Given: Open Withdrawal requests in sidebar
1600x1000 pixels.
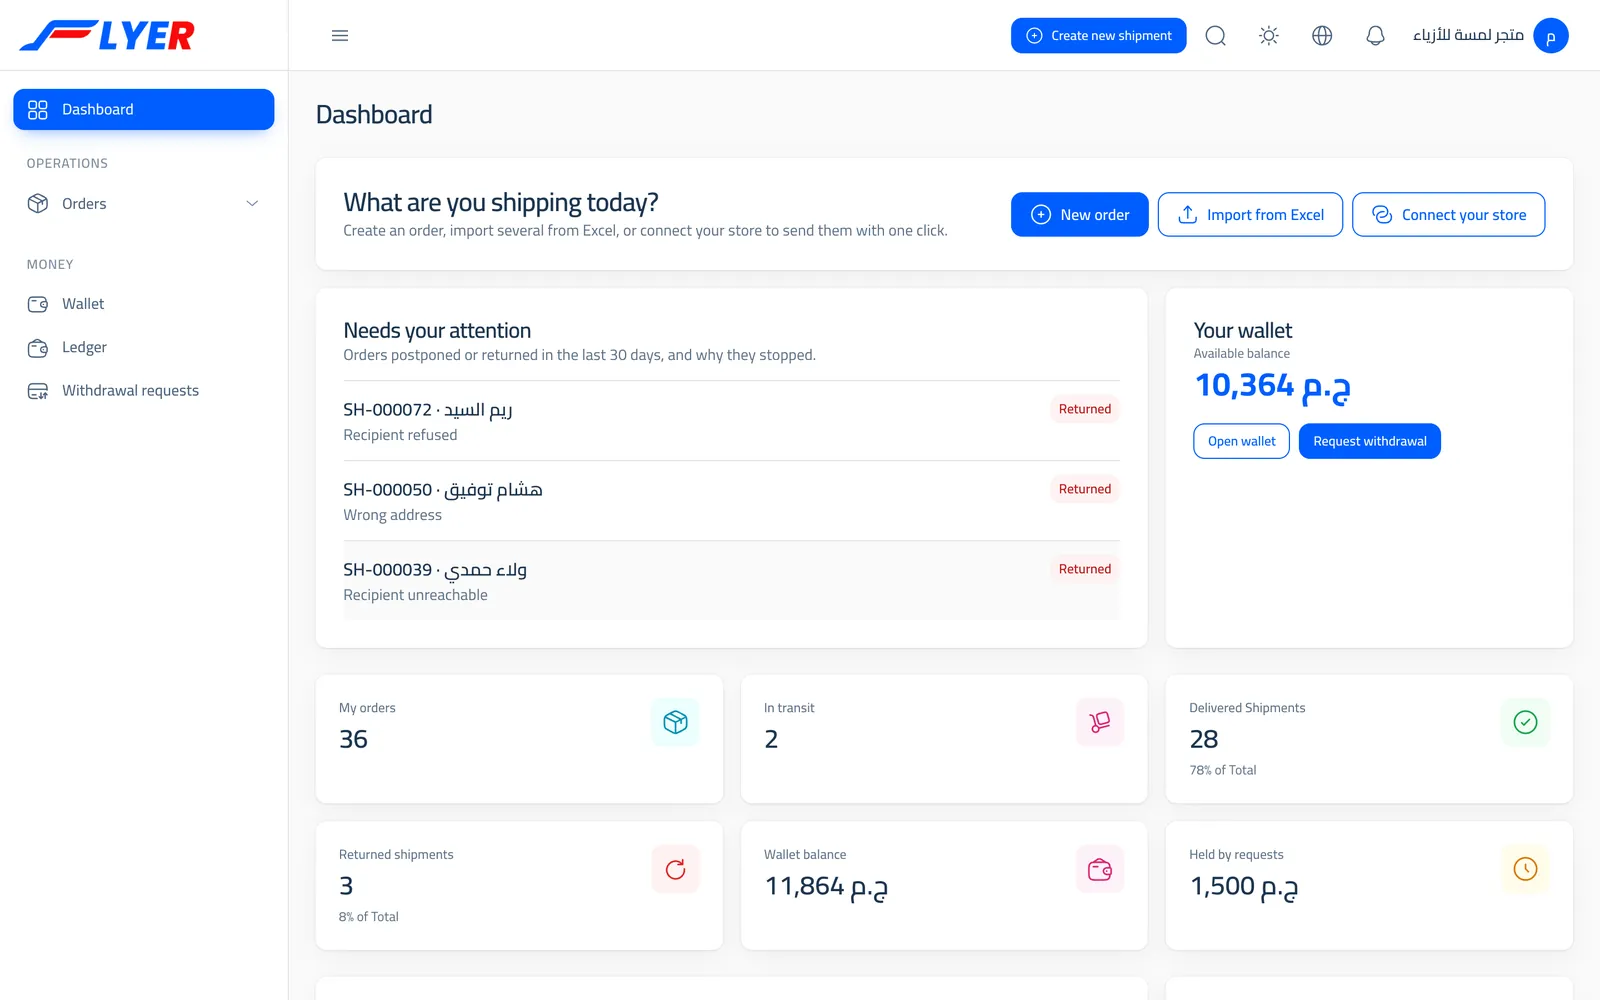Looking at the screenshot, I should [x=144, y=391].
